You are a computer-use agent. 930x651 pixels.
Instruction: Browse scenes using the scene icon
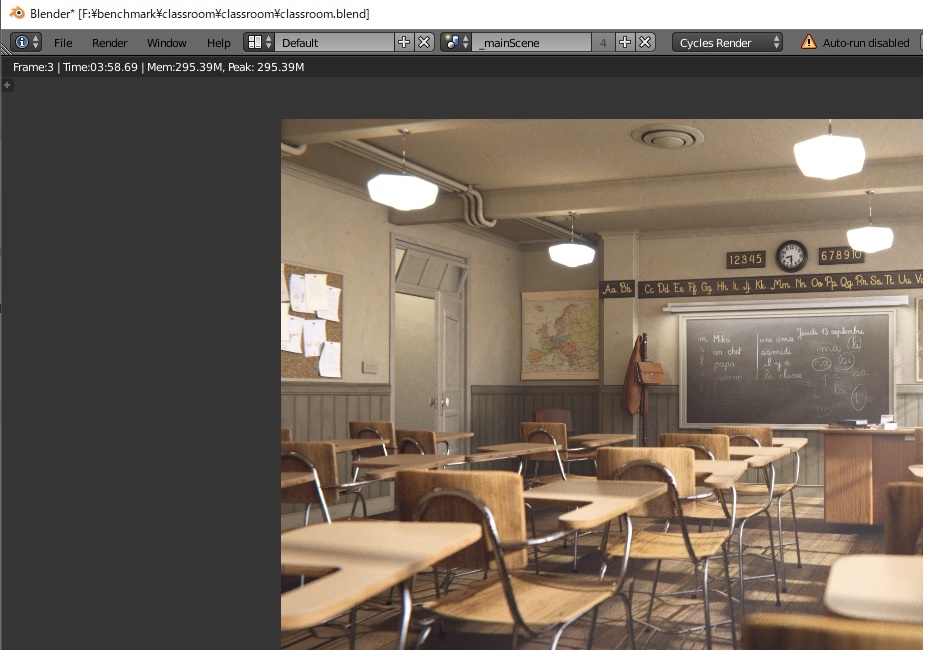456,42
